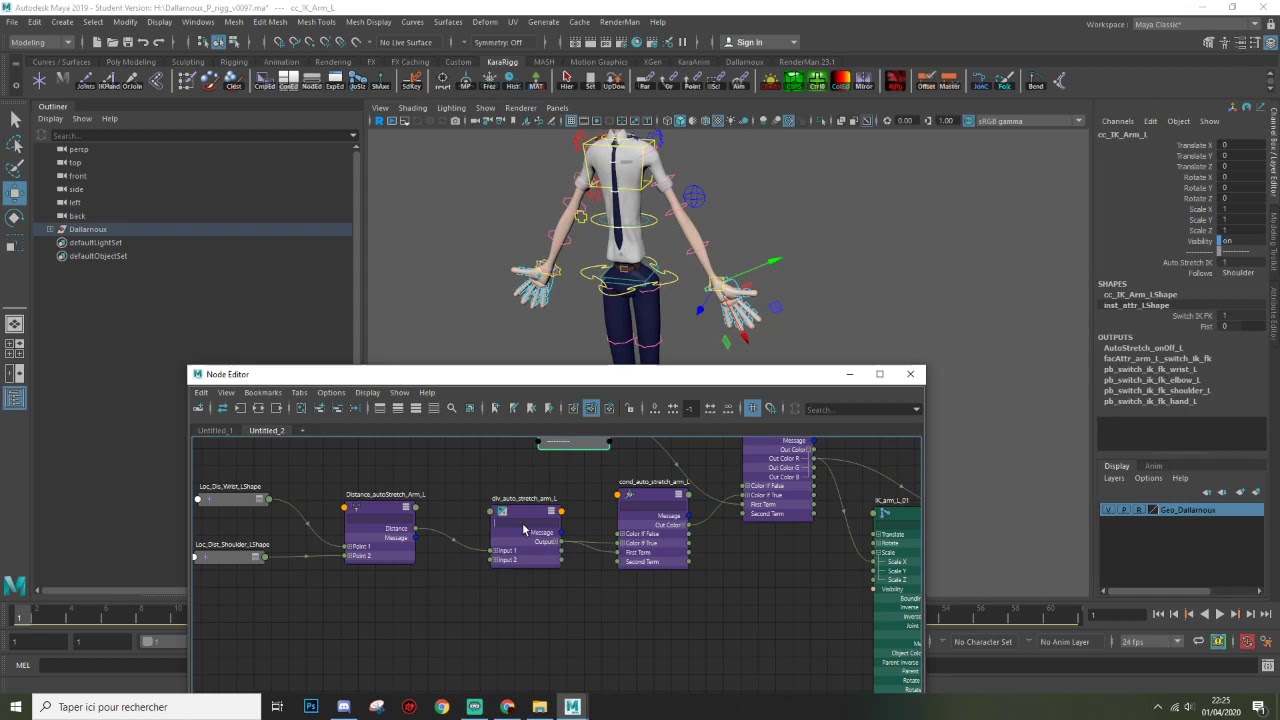Toggle playback P box on Geo_Dallarnoux layer
Viewport: 1280px width, 720px height.
(x=1124, y=510)
